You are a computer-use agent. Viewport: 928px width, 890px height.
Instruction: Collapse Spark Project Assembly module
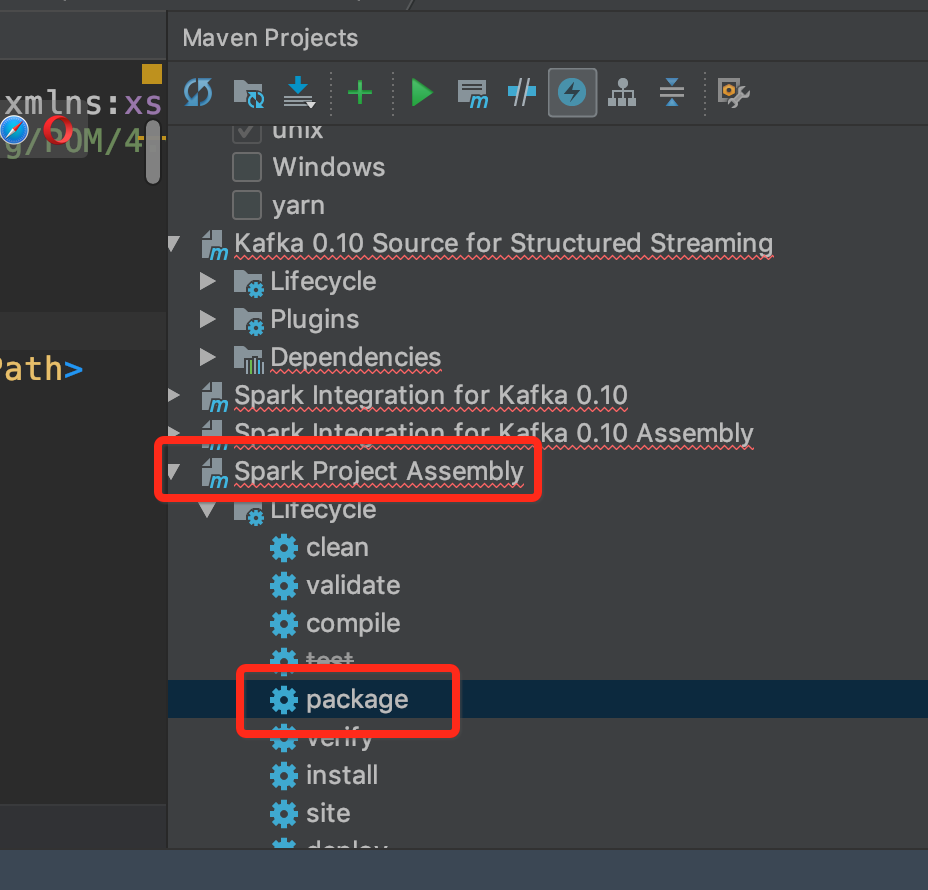pos(174,471)
